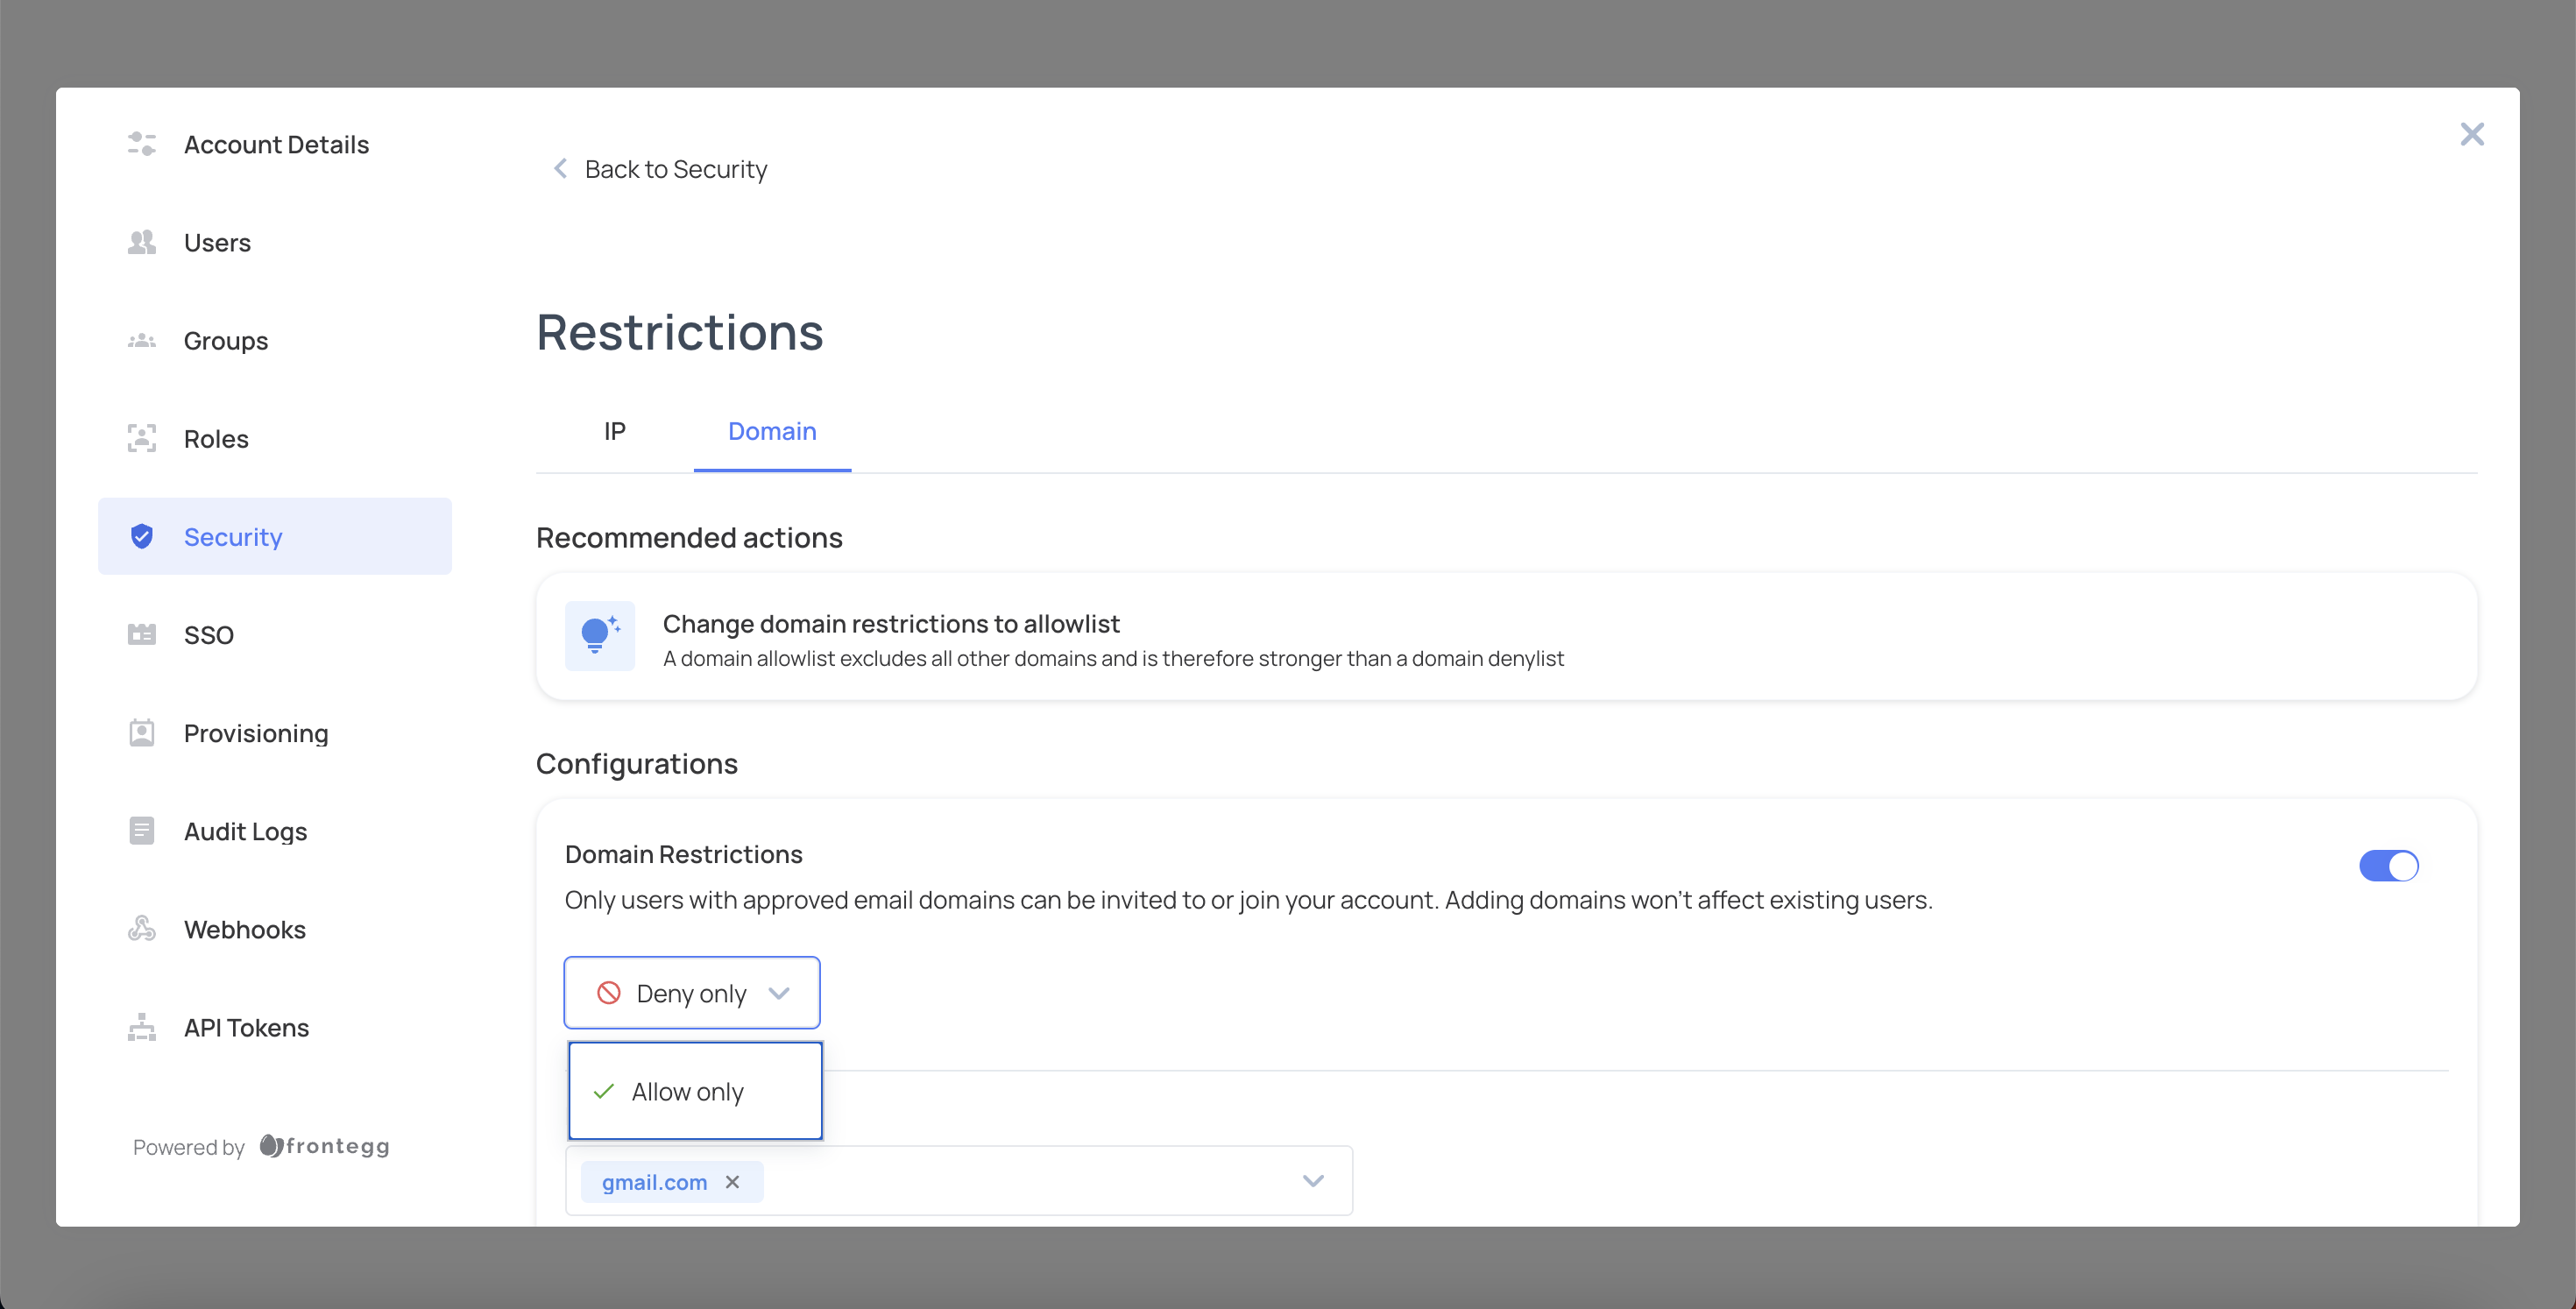Select the Domain tab
2576x1309 pixels.
coord(772,431)
